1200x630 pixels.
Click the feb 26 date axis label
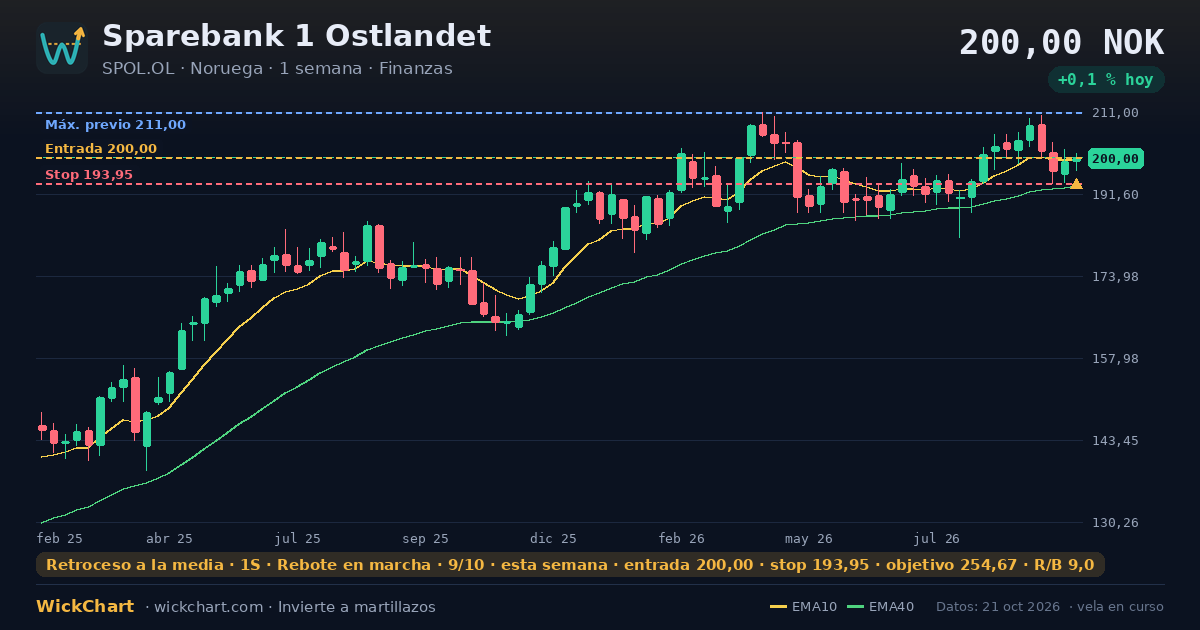coord(682,538)
